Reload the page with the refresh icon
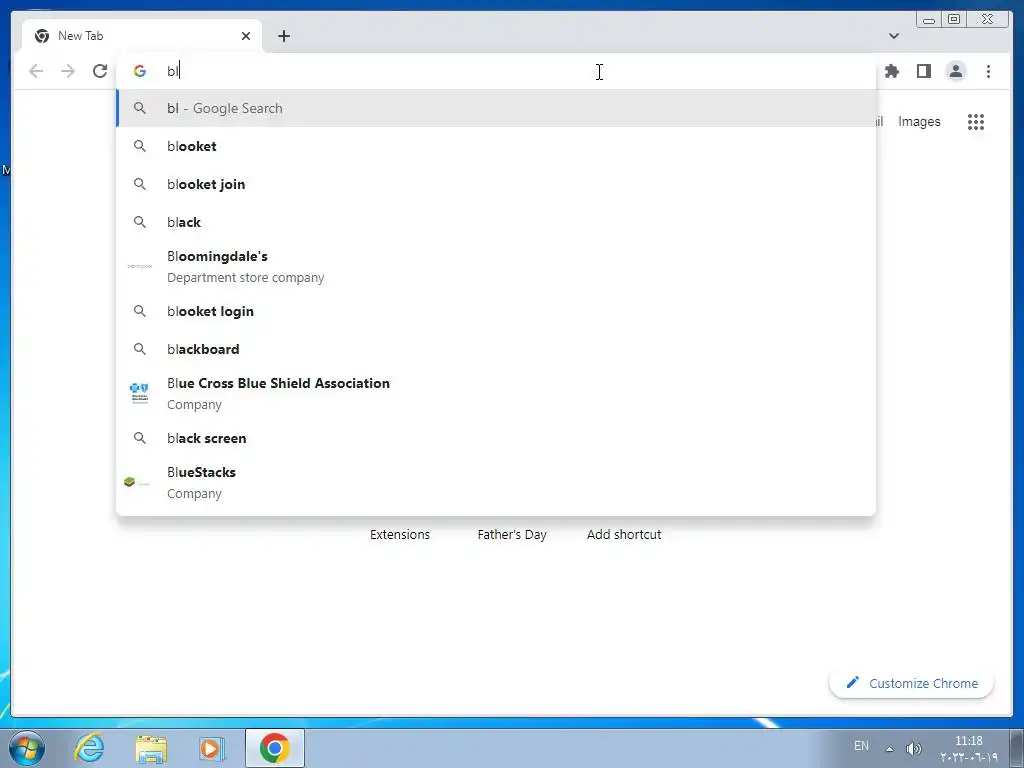This screenshot has width=1024, height=768. (100, 71)
